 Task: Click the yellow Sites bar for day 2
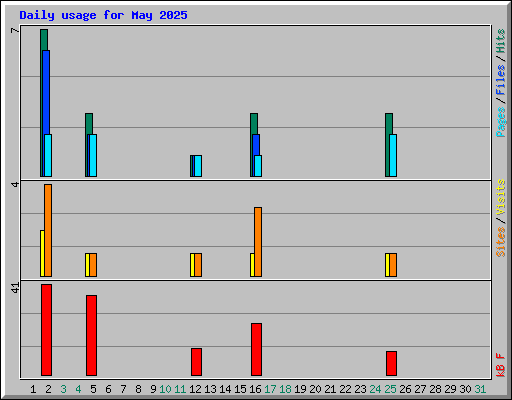(x=42, y=253)
